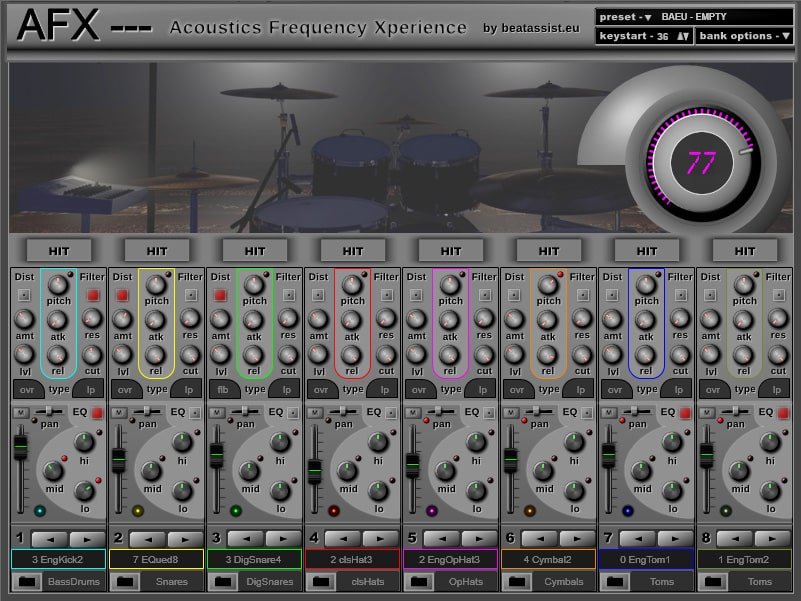Image resolution: width=801 pixels, height=601 pixels.
Task: Click the '2 EngOpHat3' sample name
Action: [x=450, y=560]
